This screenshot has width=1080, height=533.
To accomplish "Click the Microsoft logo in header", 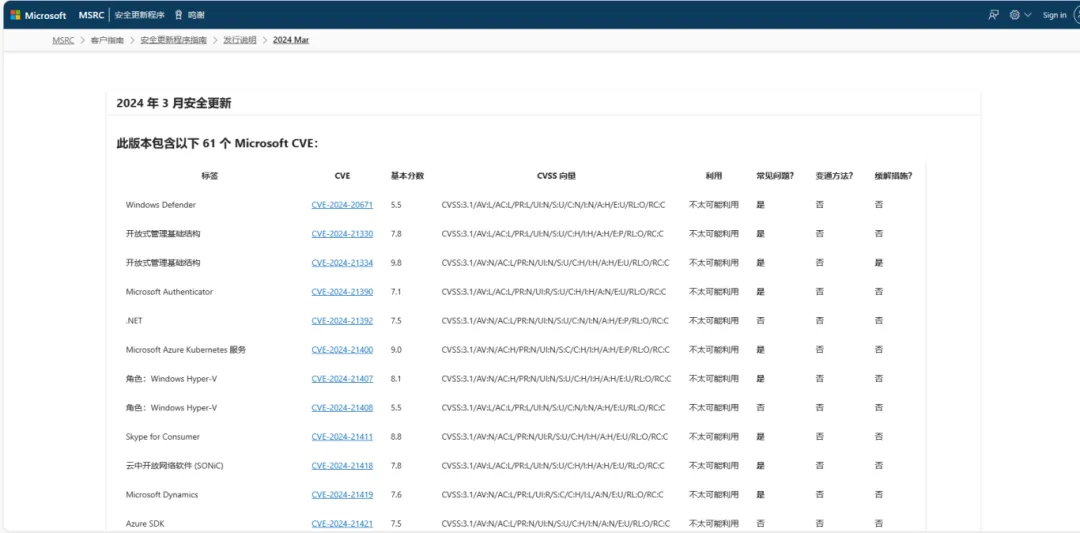I will click(39, 15).
